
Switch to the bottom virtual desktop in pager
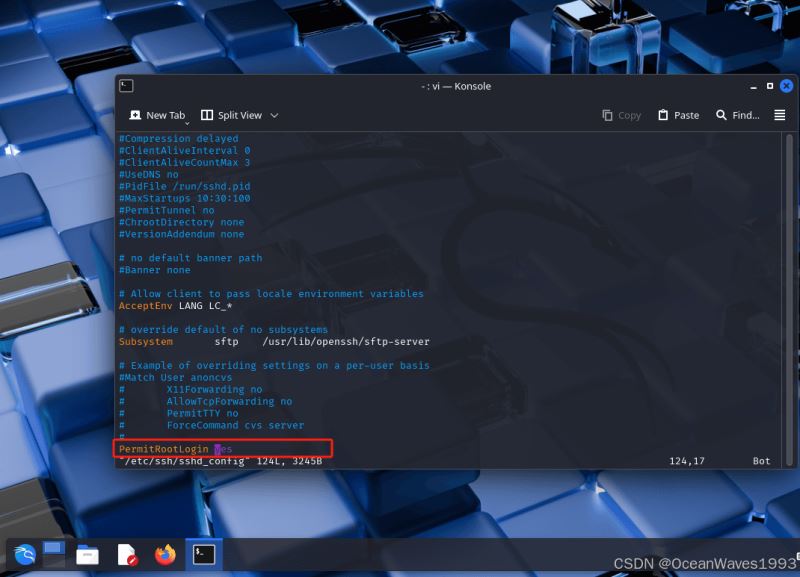53,561
